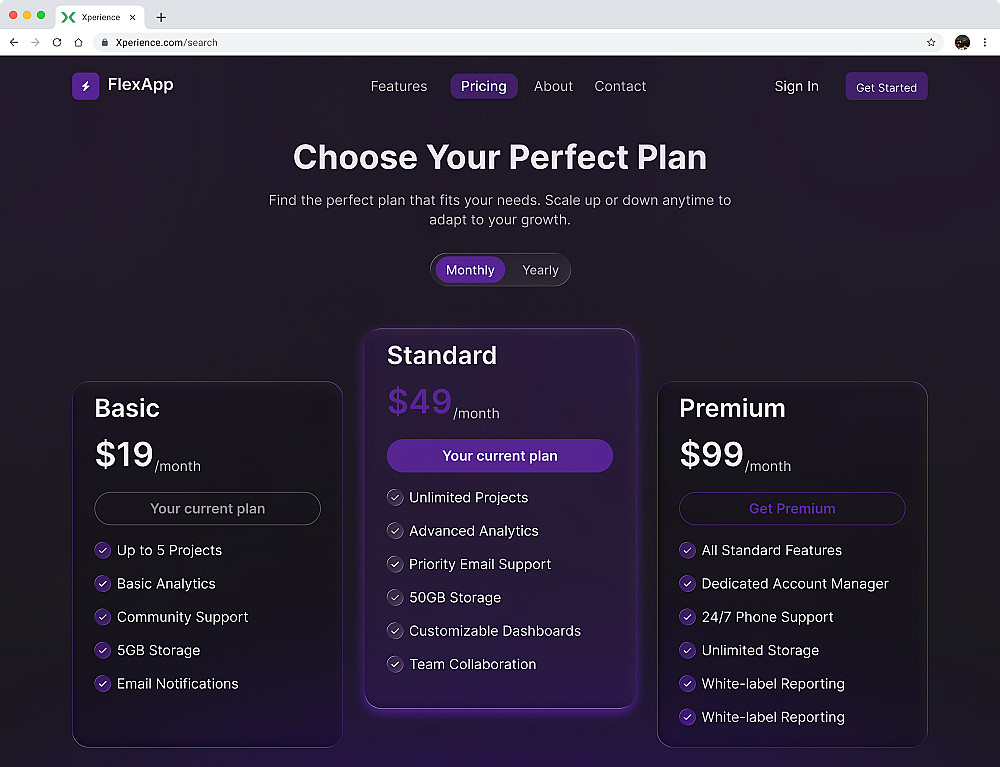
Task: Click the FlexApp lightning bolt logo icon
Action: tap(85, 86)
